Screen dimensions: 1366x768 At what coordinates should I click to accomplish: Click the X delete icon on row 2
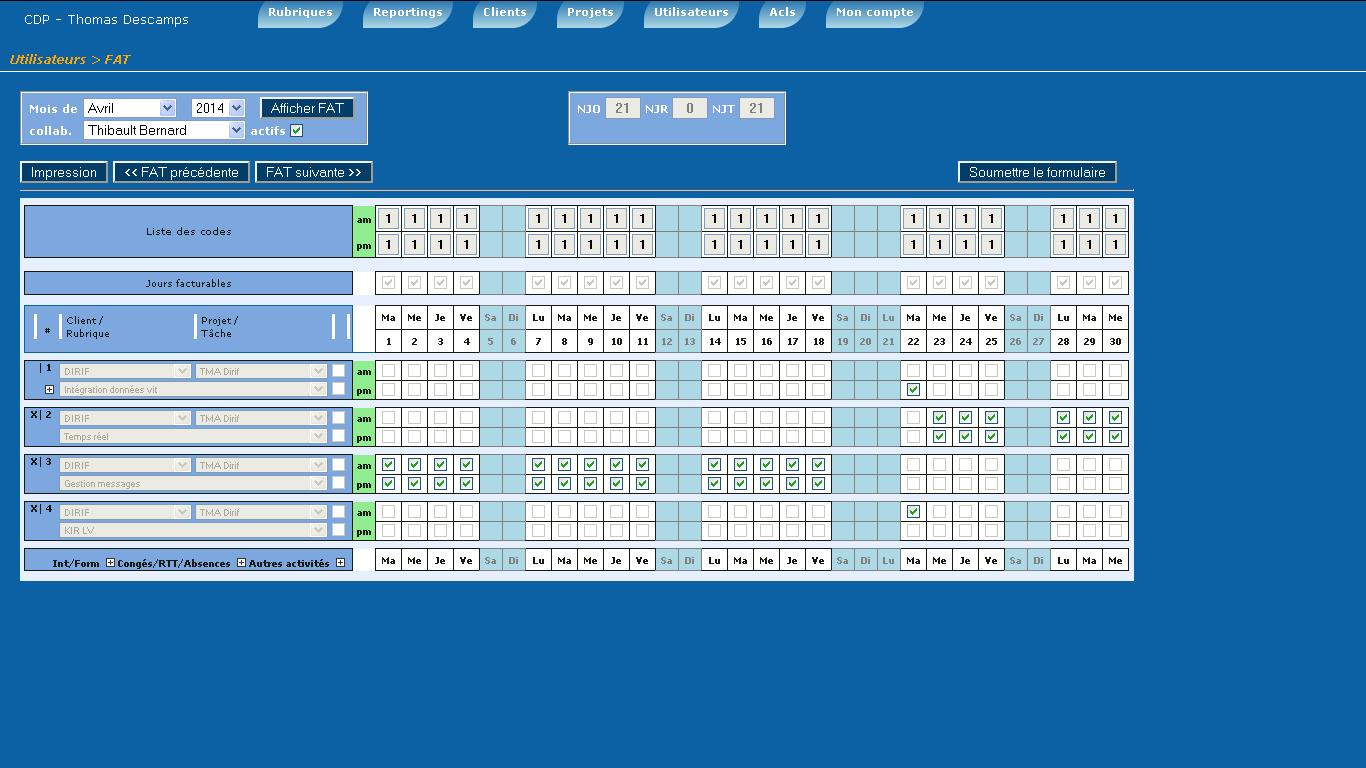tap(33, 414)
